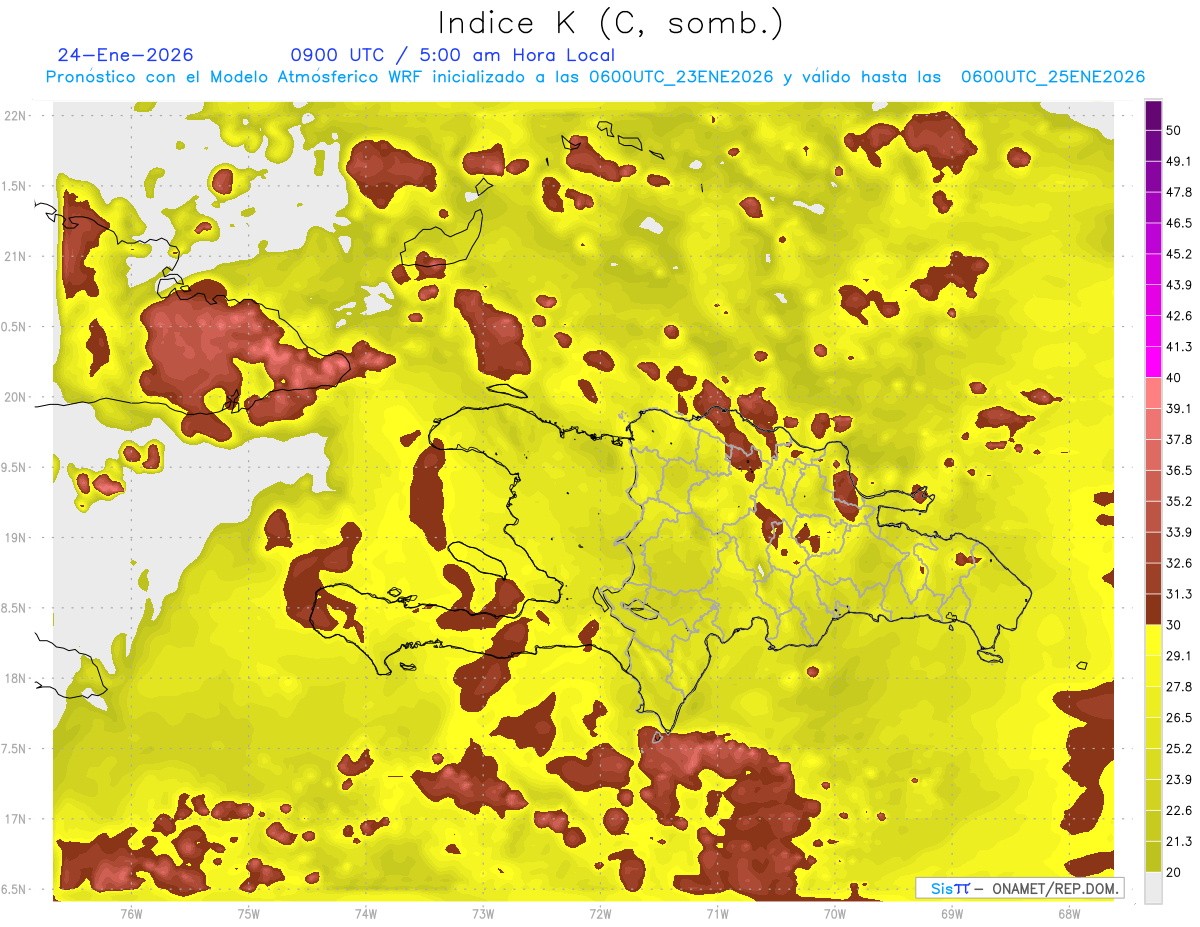The image size is (1200, 927).
Task: Click the longitude axis label '75W'
Action: 248,913
